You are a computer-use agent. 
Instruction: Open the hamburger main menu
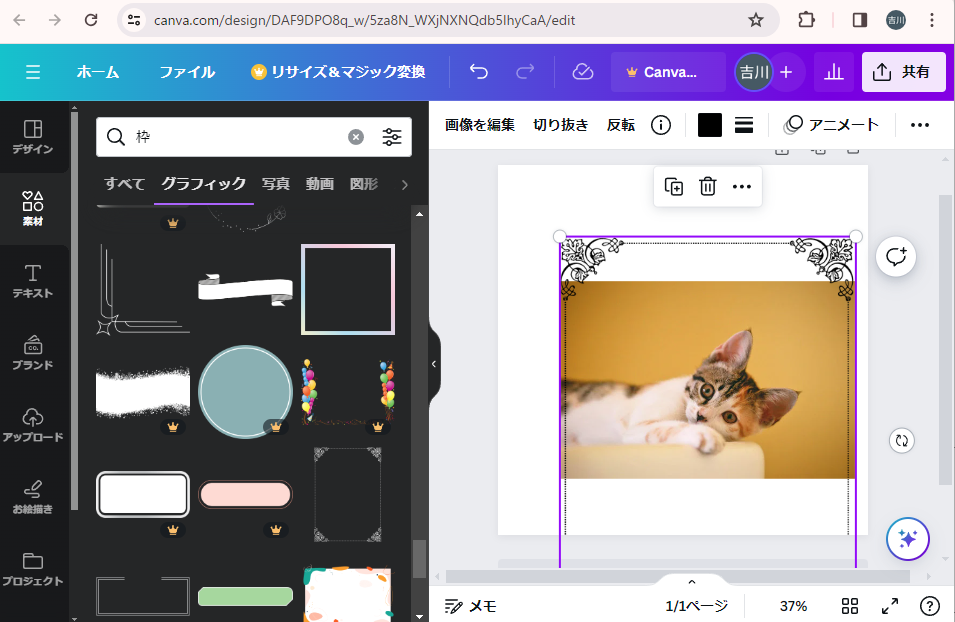tap(33, 72)
